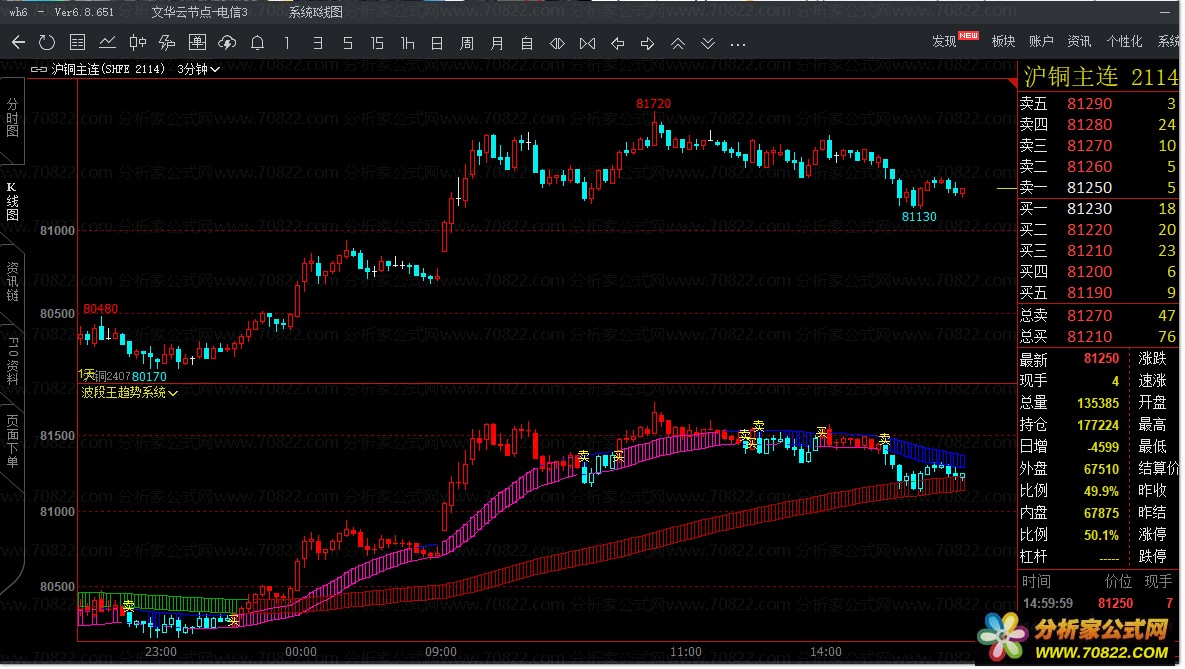Open the lightning trend indicator icon
The image size is (1185, 669).
pos(167,43)
